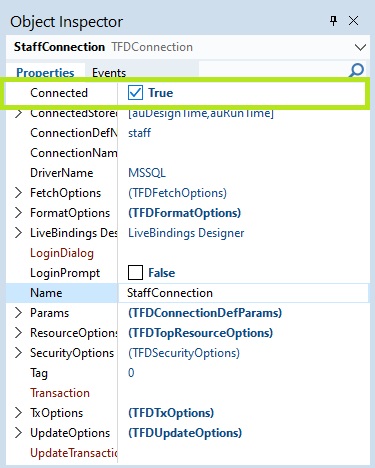
Task: Open the StaffConnection component dropdown
Action: tap(360, 47)
